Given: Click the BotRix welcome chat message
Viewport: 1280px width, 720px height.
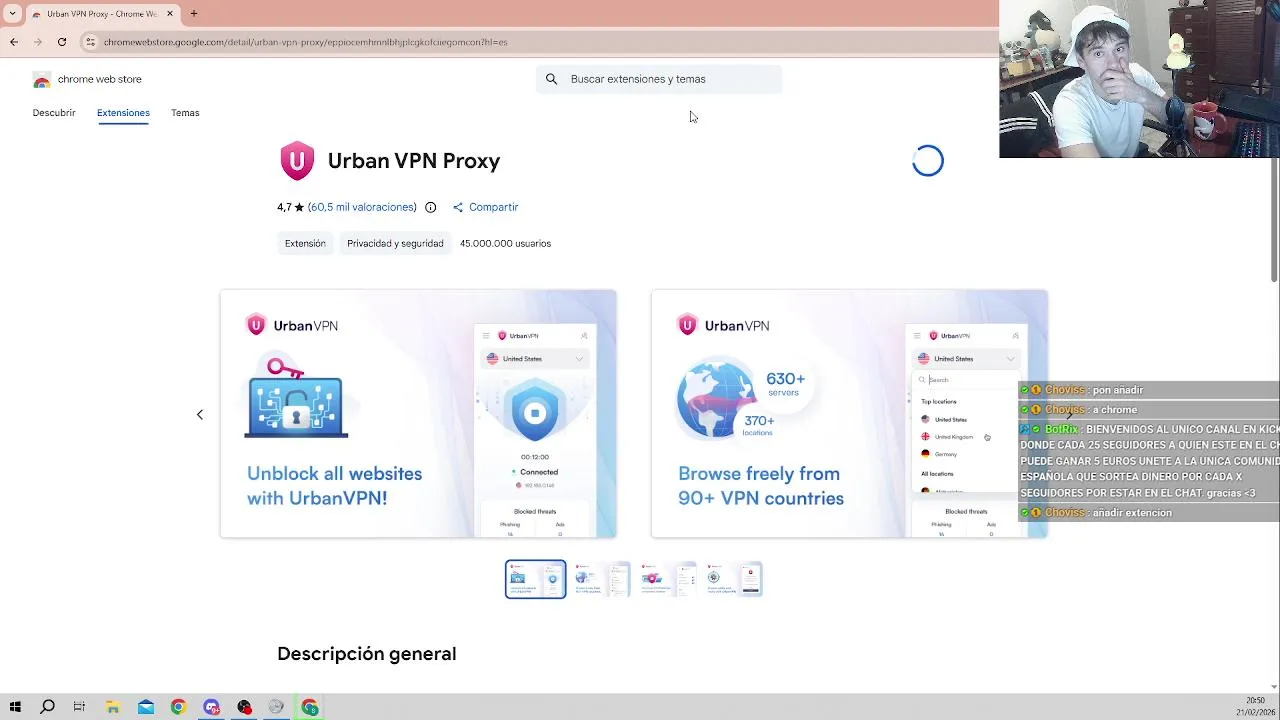Looking at the screenshot, I should (x=1149, y=461).
